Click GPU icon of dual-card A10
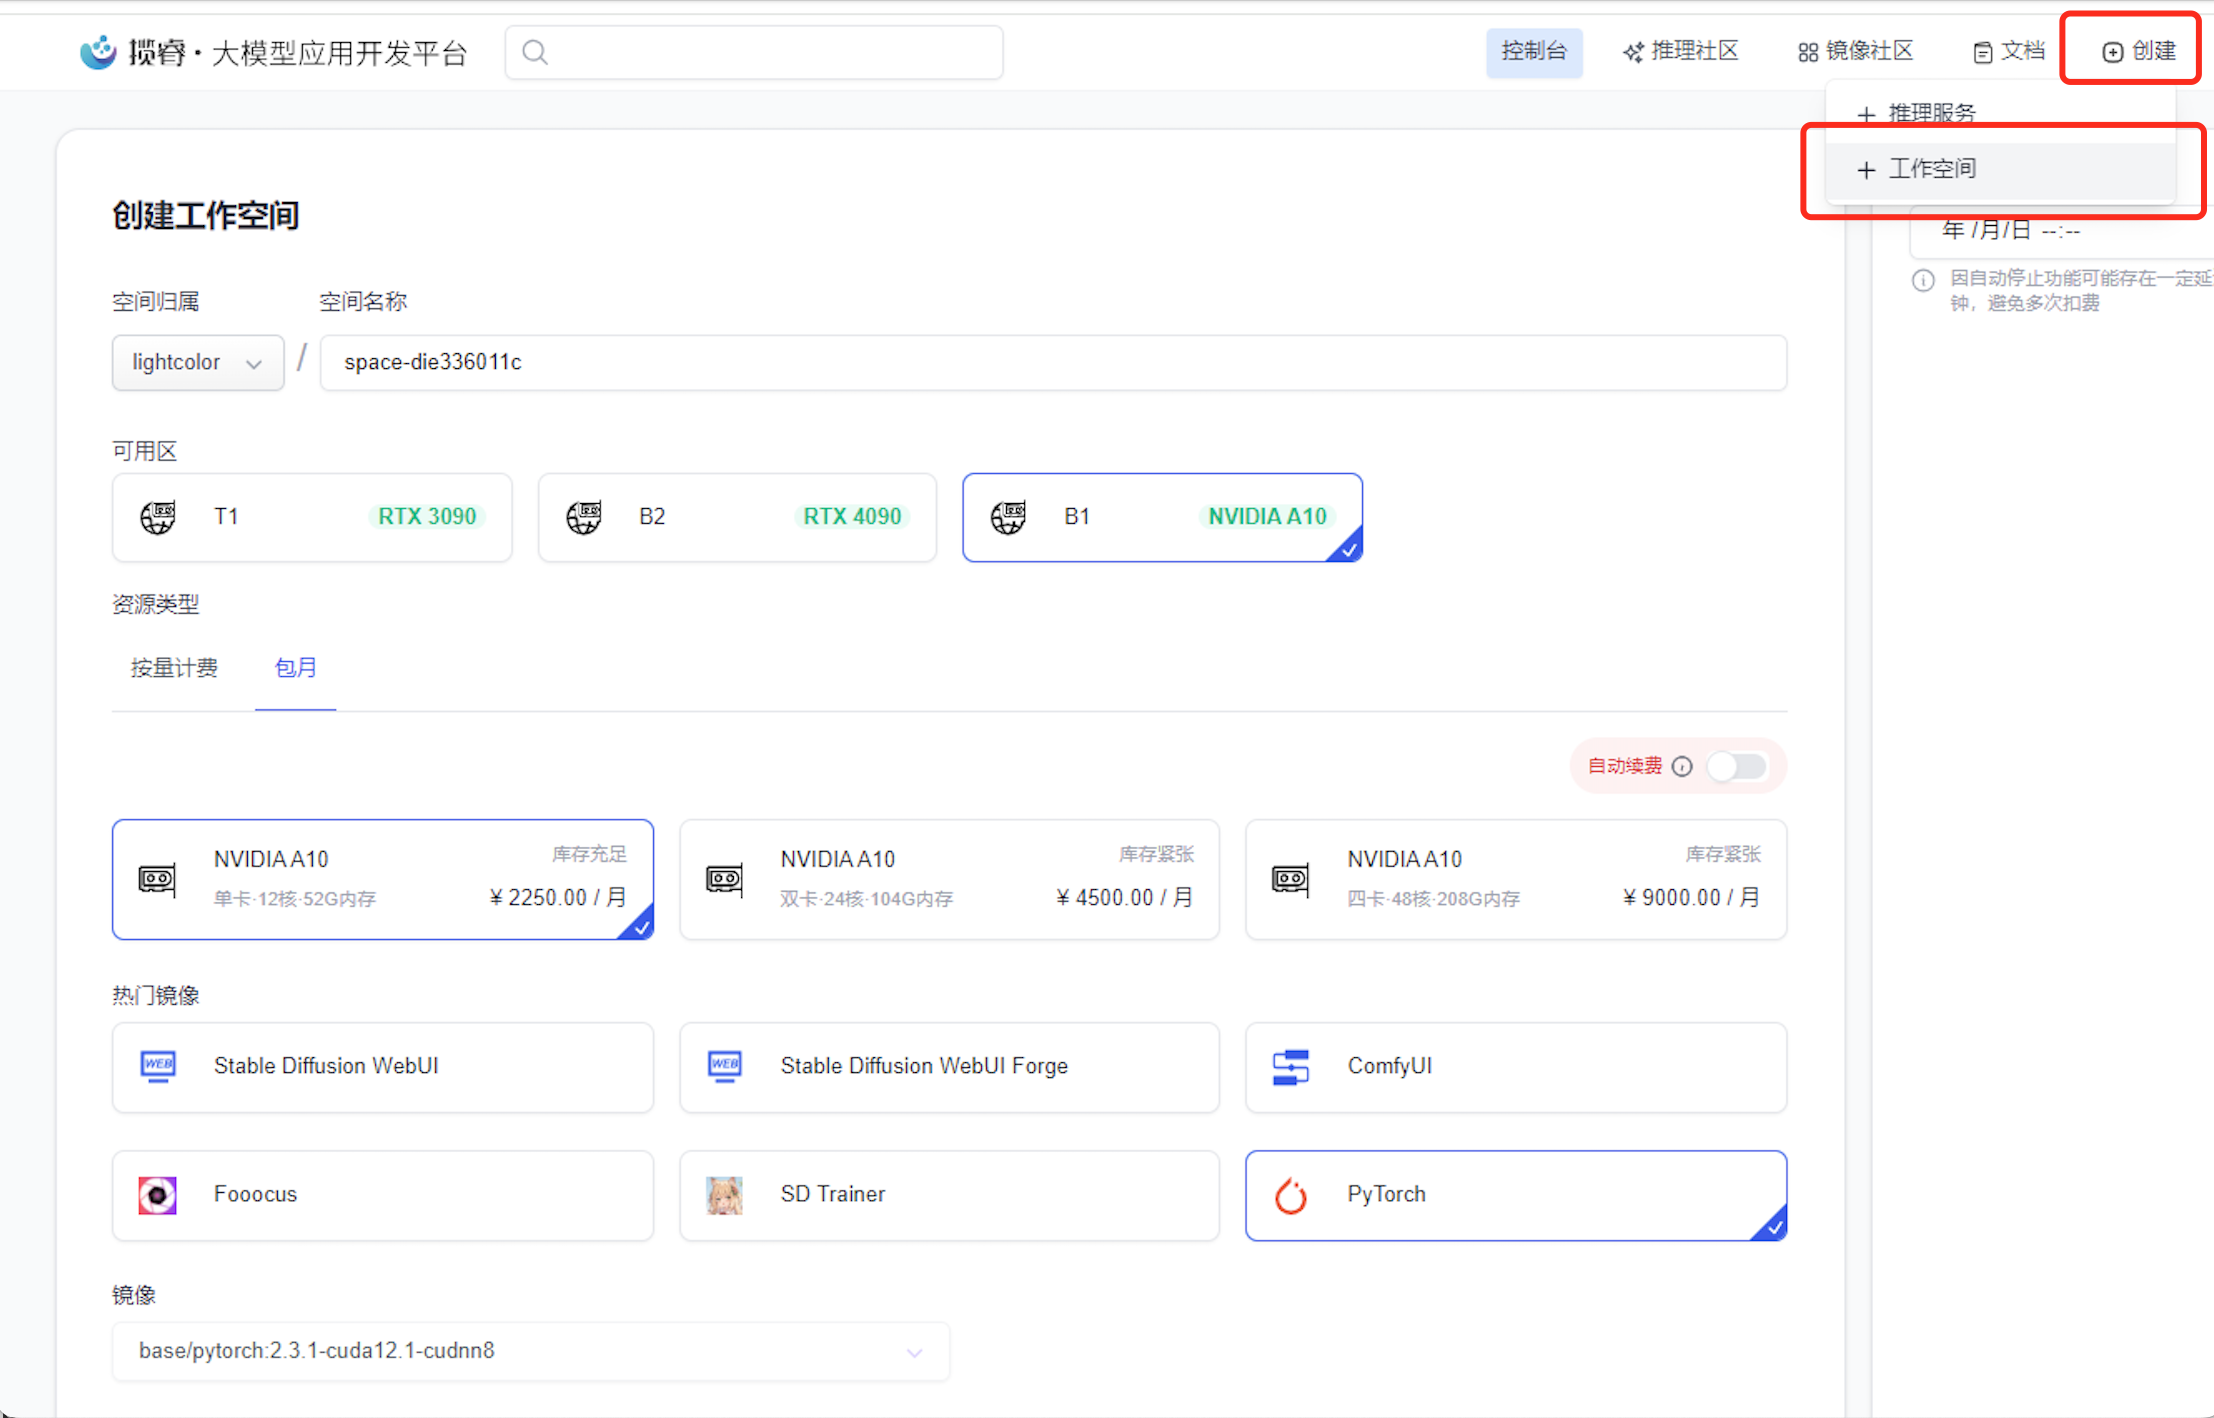The width and height of the screenshot is (2214, 1418). point(724,880)
